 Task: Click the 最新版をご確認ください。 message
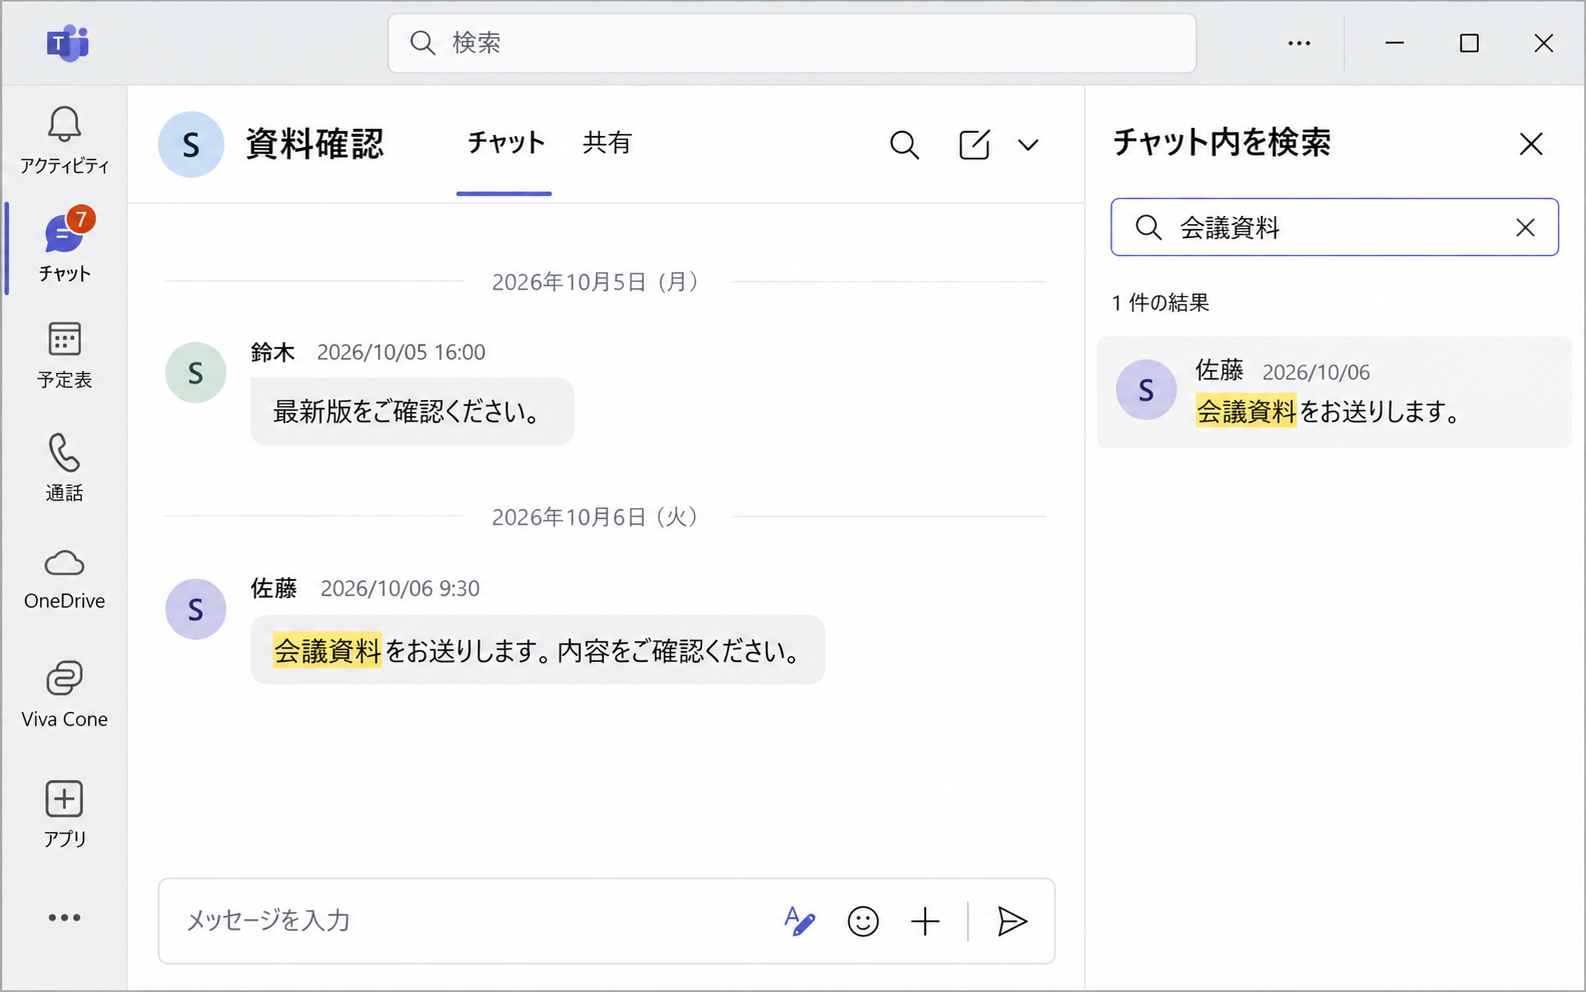(x=412, y=411)
